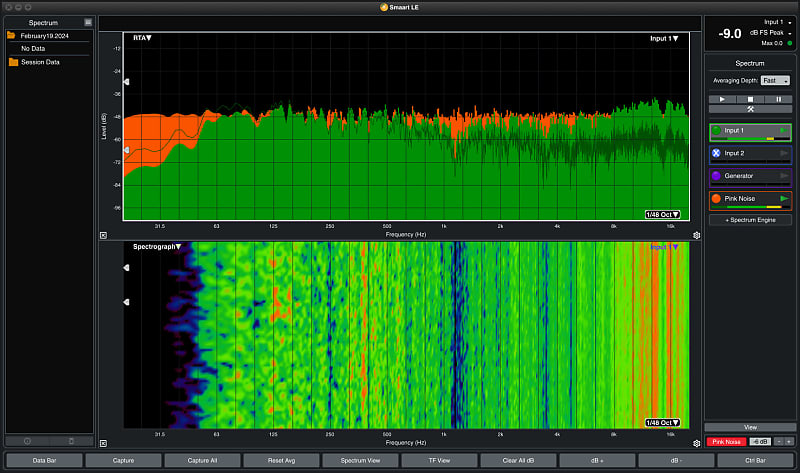Start all spectrum engines with the play button
This screenshot has height=473, width=800.
pyautogui.click(x=722, y=99)
